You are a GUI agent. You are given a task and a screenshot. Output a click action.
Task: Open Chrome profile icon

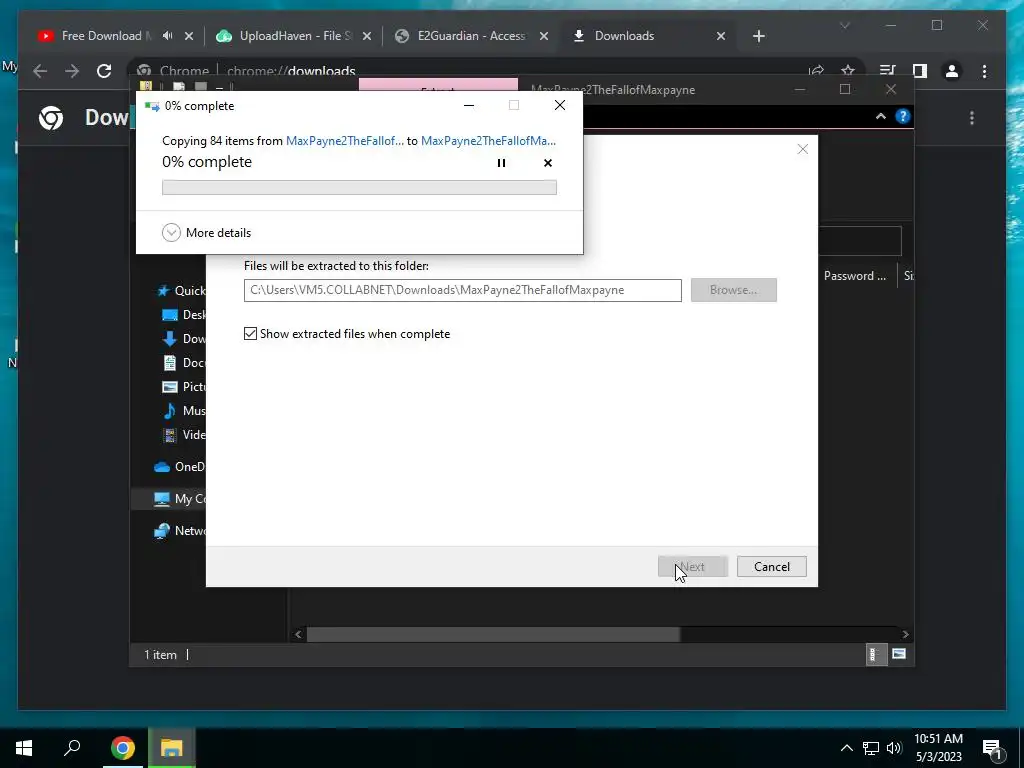(952, 71)
